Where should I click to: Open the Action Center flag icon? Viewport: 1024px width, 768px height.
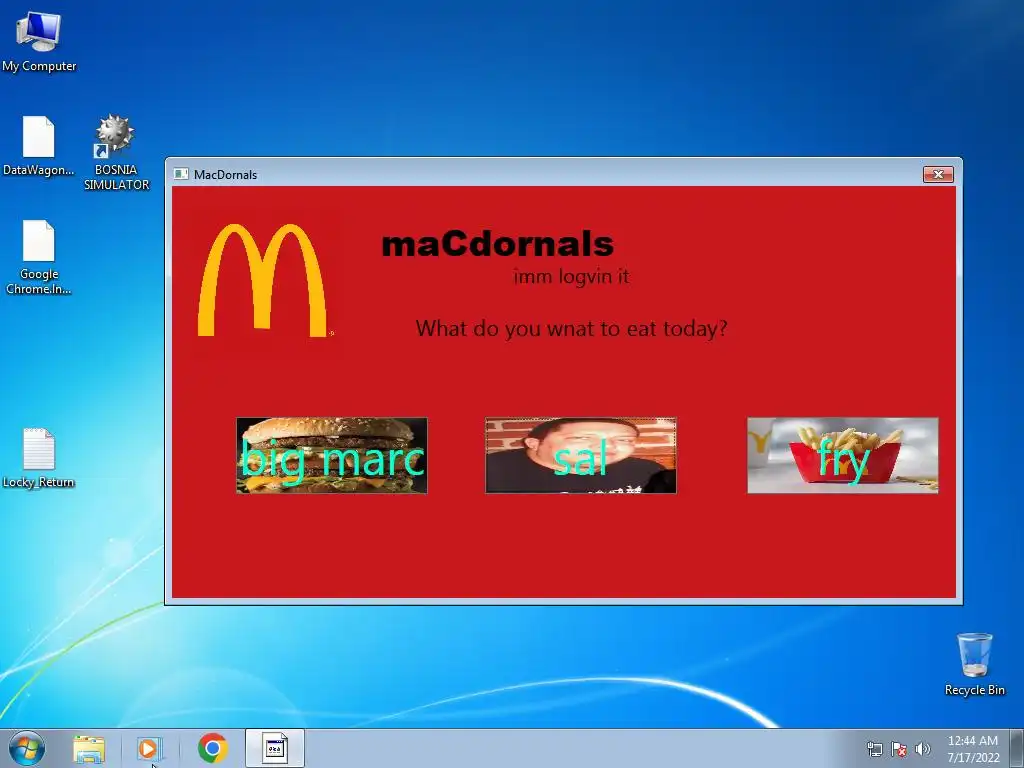[899, 749]
